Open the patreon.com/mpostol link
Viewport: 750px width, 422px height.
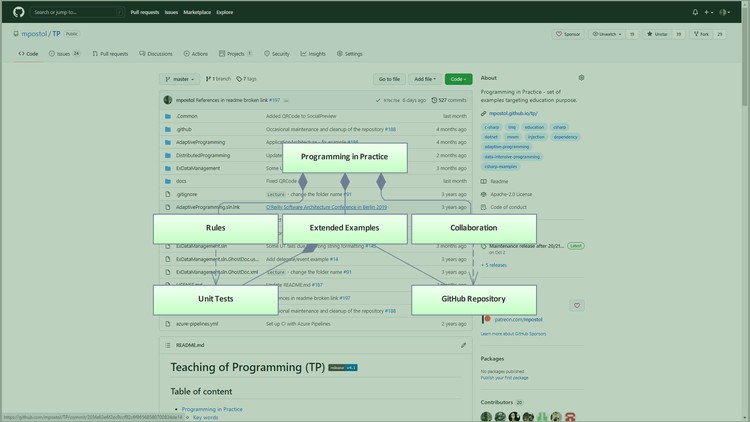point(518,319)
